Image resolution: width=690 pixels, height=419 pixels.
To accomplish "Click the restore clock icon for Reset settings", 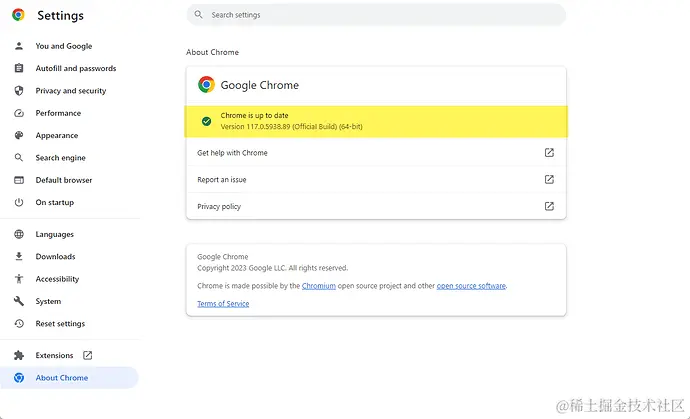I will (x=19, y=323).
